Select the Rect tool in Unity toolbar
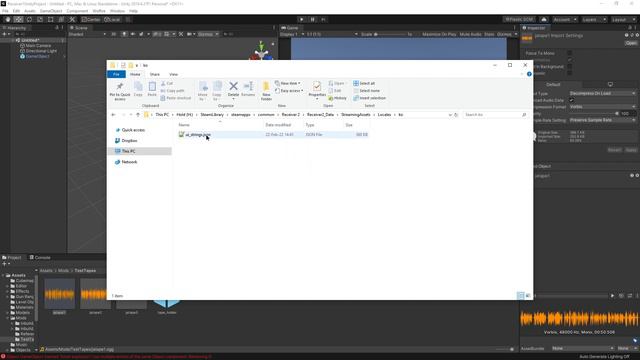Viewport: 640px width, 360px height. (51, 20)
